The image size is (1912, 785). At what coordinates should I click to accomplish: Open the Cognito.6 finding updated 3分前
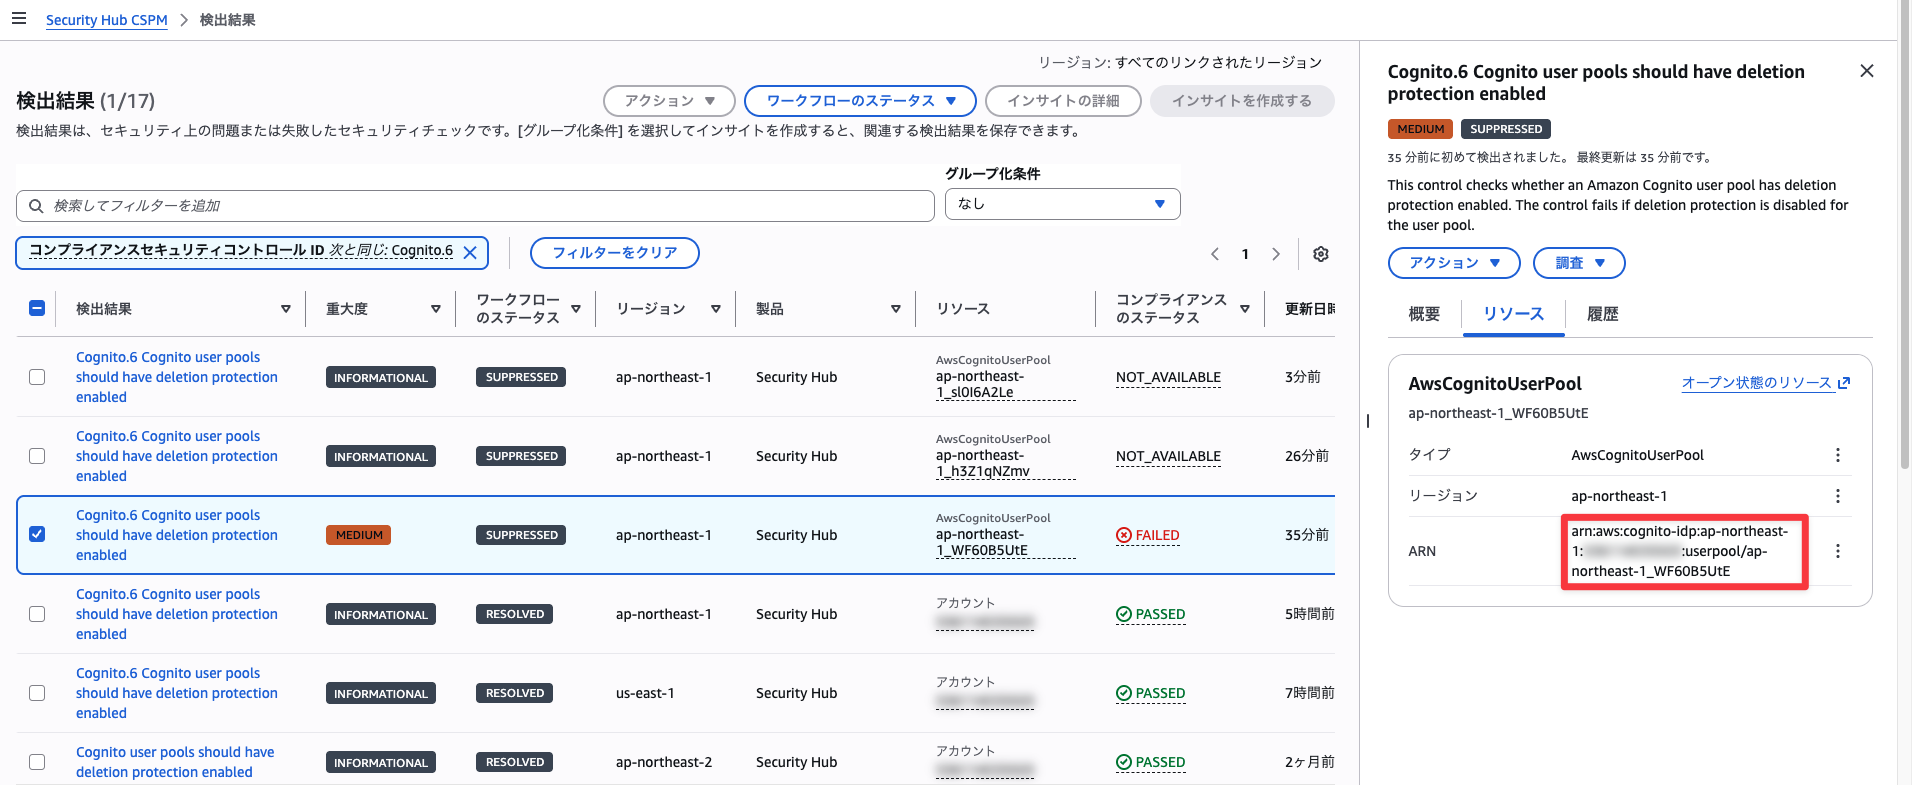click(177, 377)
